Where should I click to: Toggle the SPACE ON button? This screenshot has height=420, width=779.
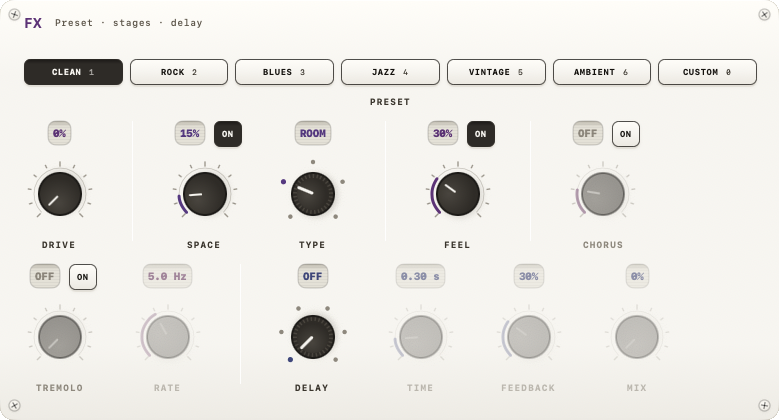pyautogui.click(x=228, y=134)
